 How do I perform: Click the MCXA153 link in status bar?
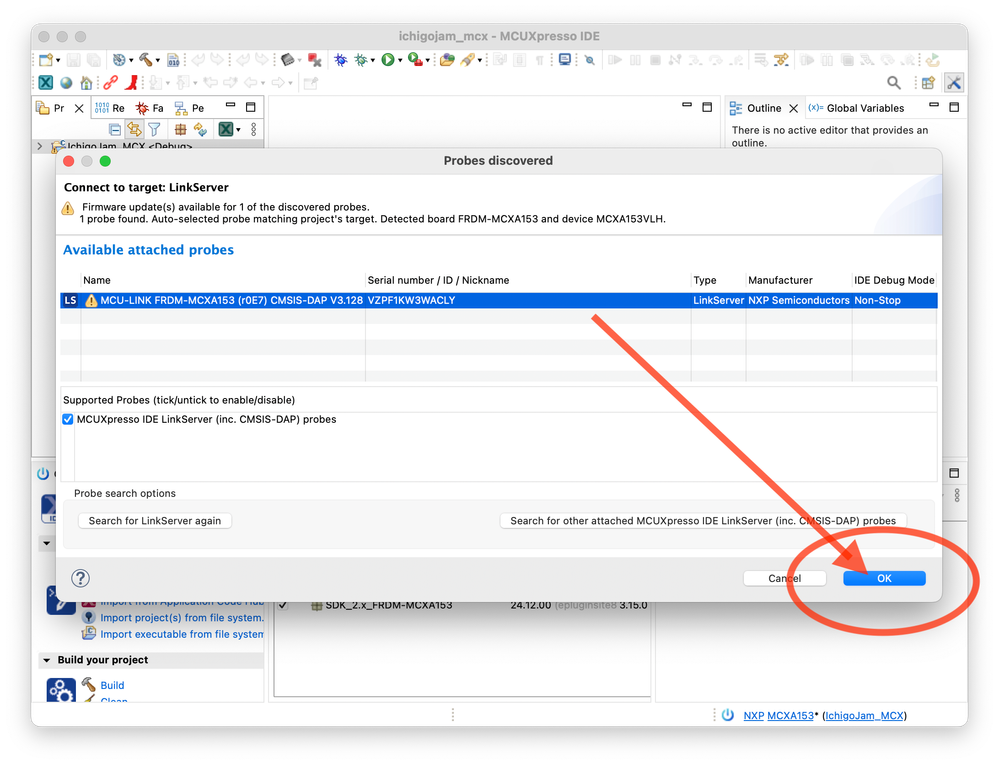click(791, 715)
